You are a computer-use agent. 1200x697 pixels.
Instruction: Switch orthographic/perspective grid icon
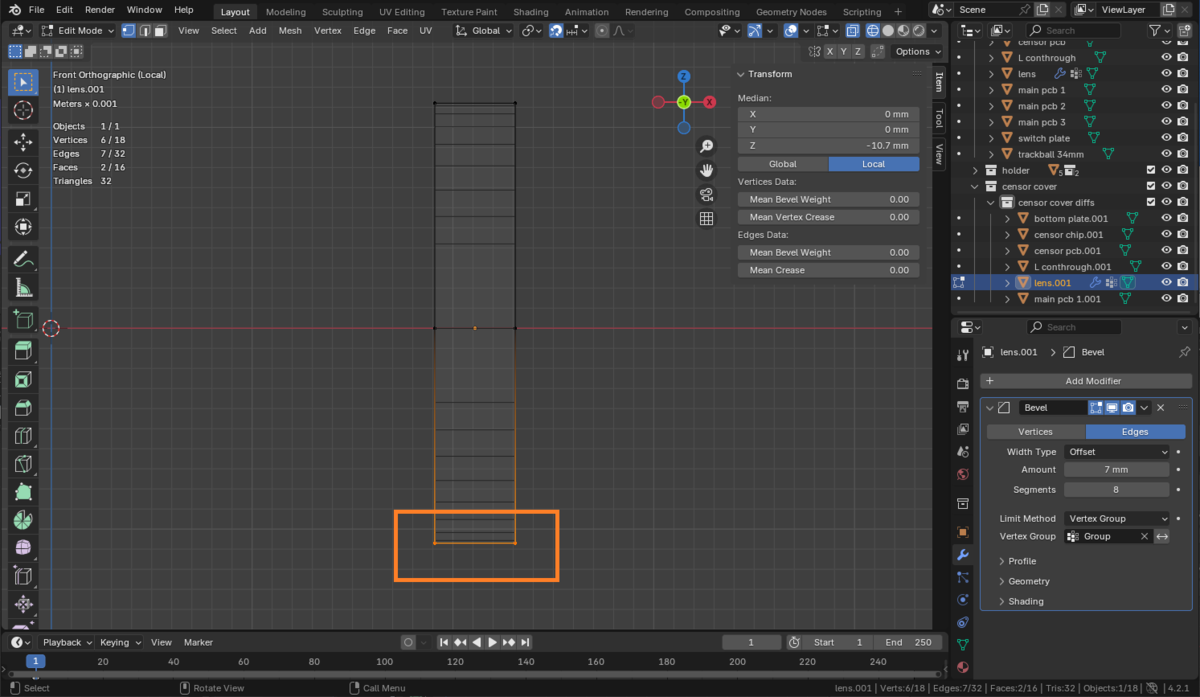pyautogui.click(x=706, y=218)
